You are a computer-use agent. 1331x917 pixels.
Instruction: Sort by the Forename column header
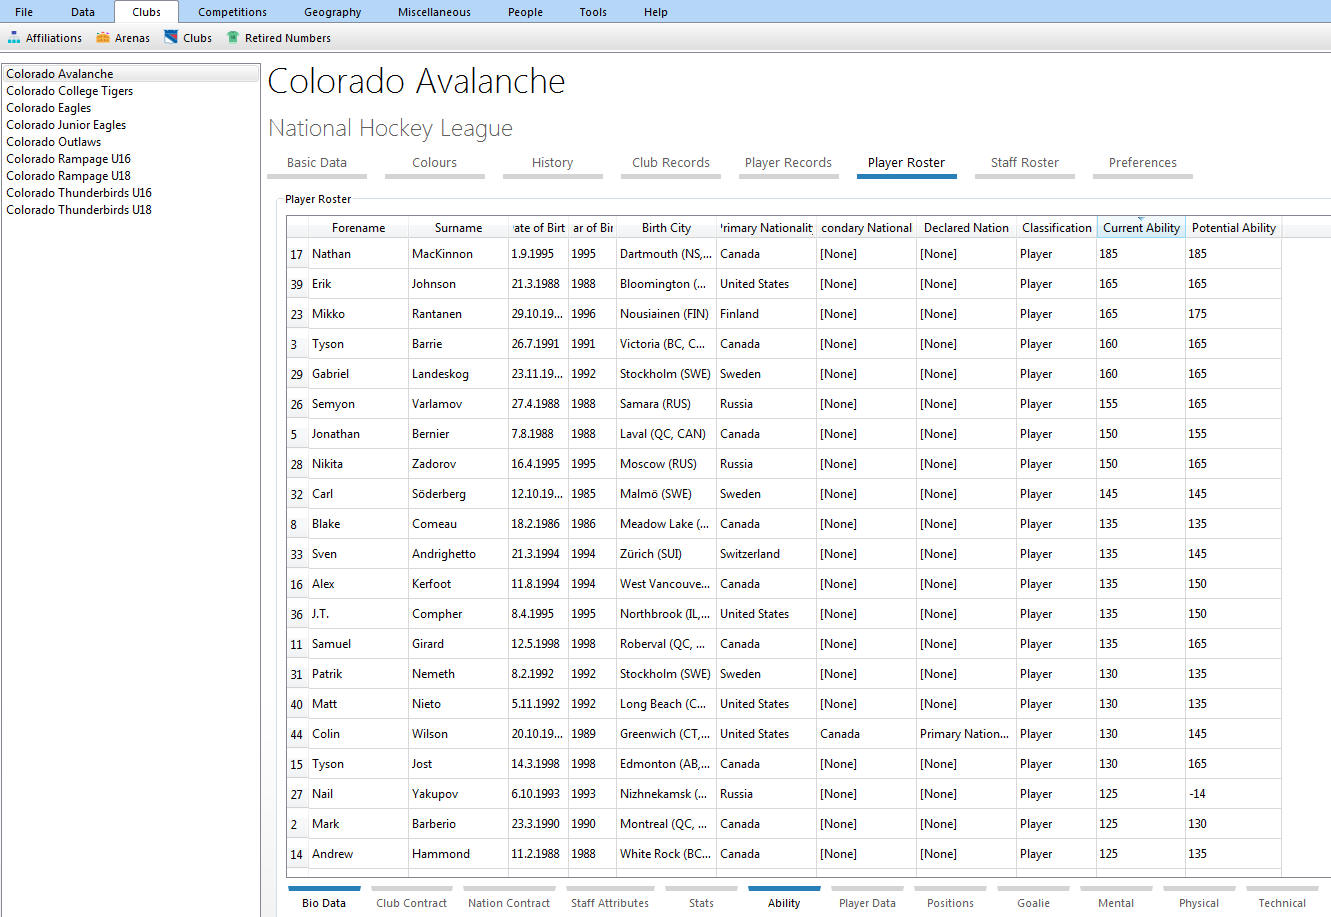click(358, 228)
